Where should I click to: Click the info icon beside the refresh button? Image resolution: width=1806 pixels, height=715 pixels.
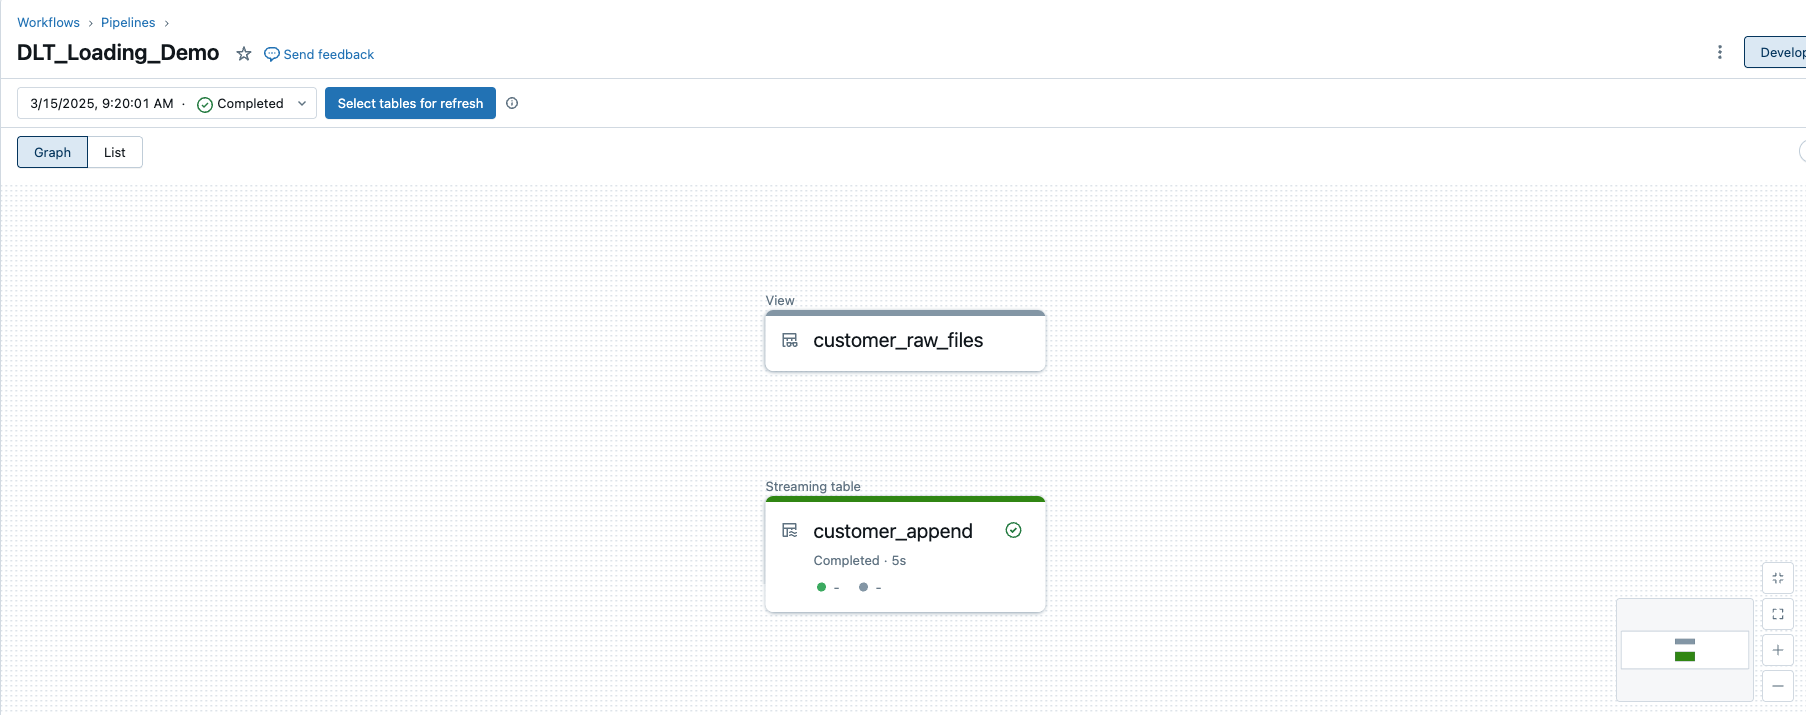pyautogui.click(x=512, y=103)
